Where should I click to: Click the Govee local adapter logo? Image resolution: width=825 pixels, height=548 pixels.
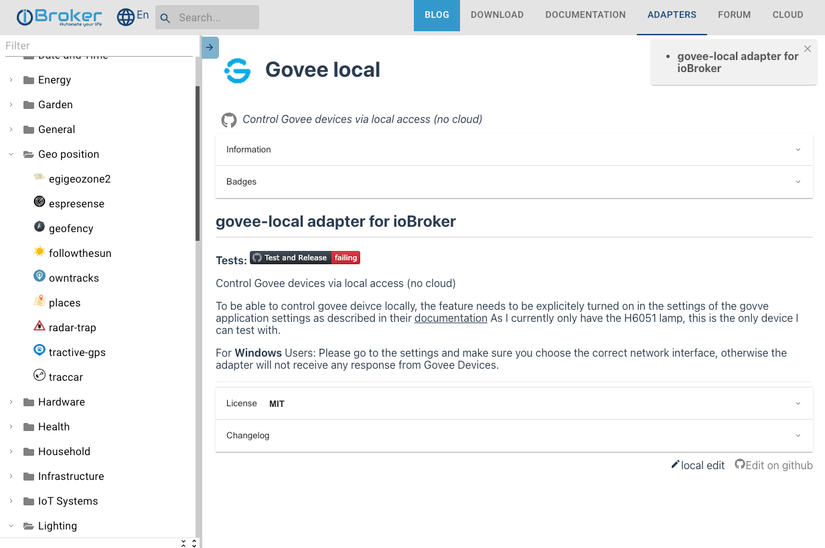click(x=237, y=70)
